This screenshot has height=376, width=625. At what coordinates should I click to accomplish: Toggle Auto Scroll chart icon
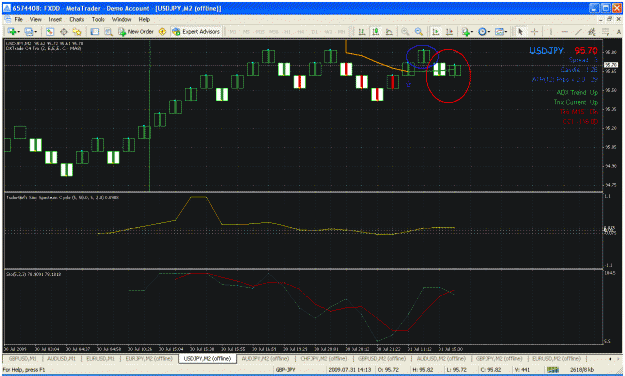click(436, 31)
